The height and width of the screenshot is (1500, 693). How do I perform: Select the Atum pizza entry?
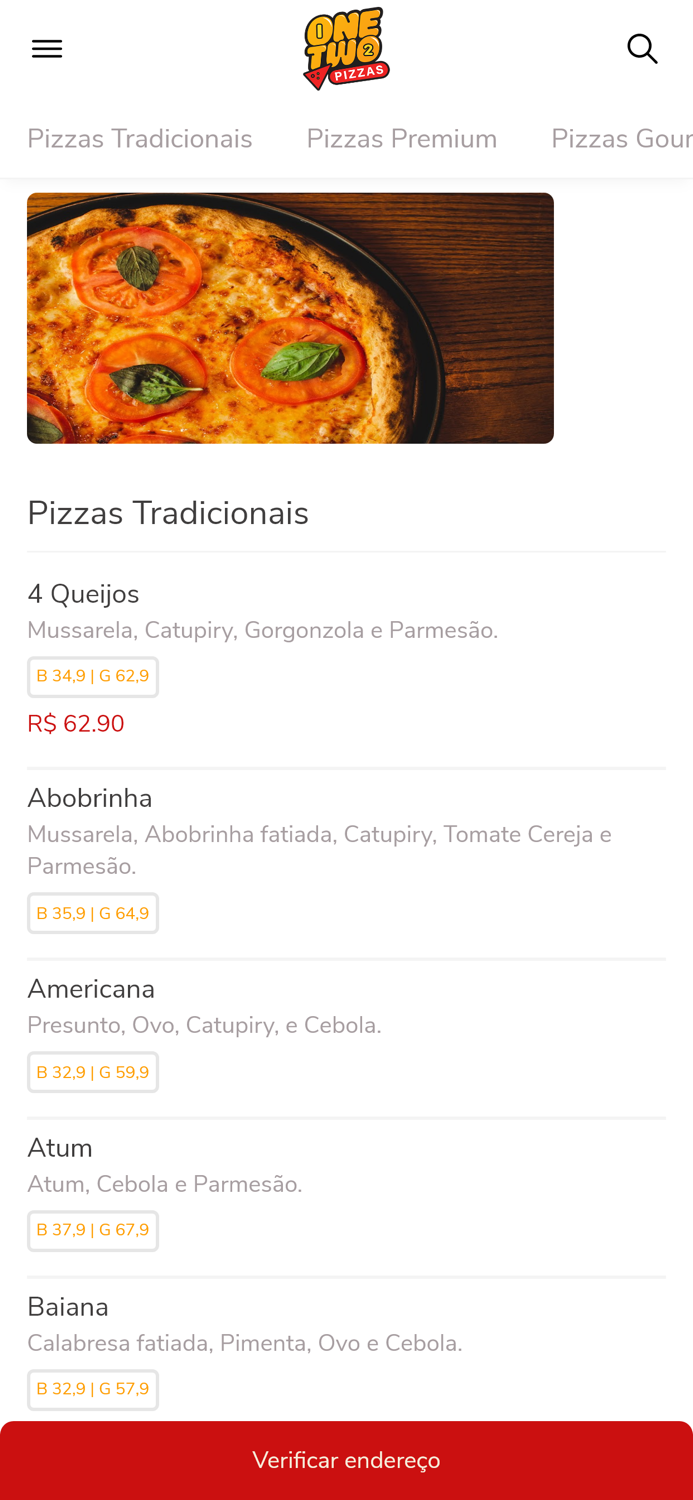[x=60, y=1148]
